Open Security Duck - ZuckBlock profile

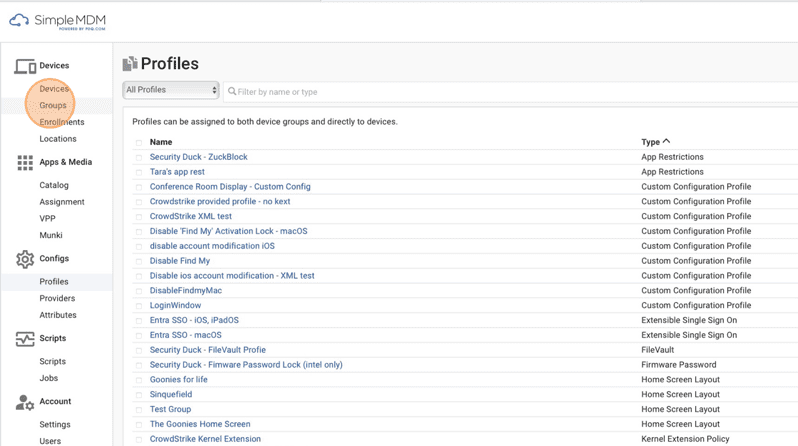pyautogui.click(x=198, y=157)
